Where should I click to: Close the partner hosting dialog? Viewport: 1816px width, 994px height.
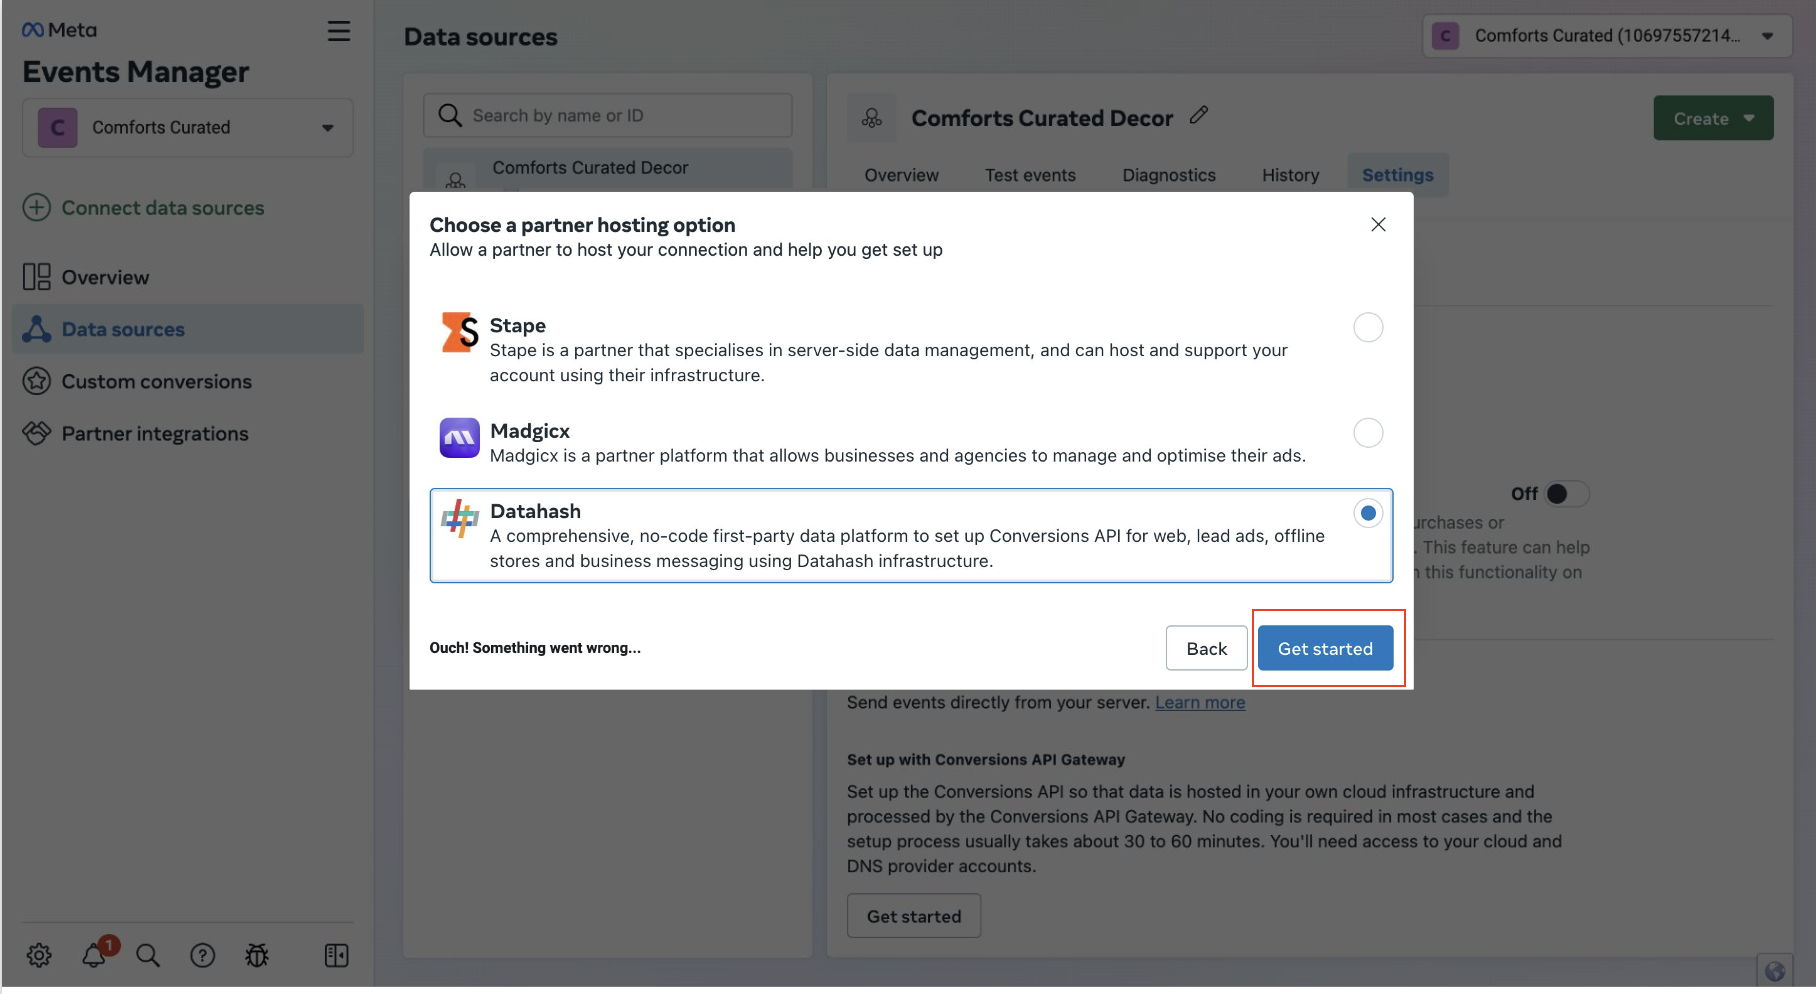click(1378, 224)
